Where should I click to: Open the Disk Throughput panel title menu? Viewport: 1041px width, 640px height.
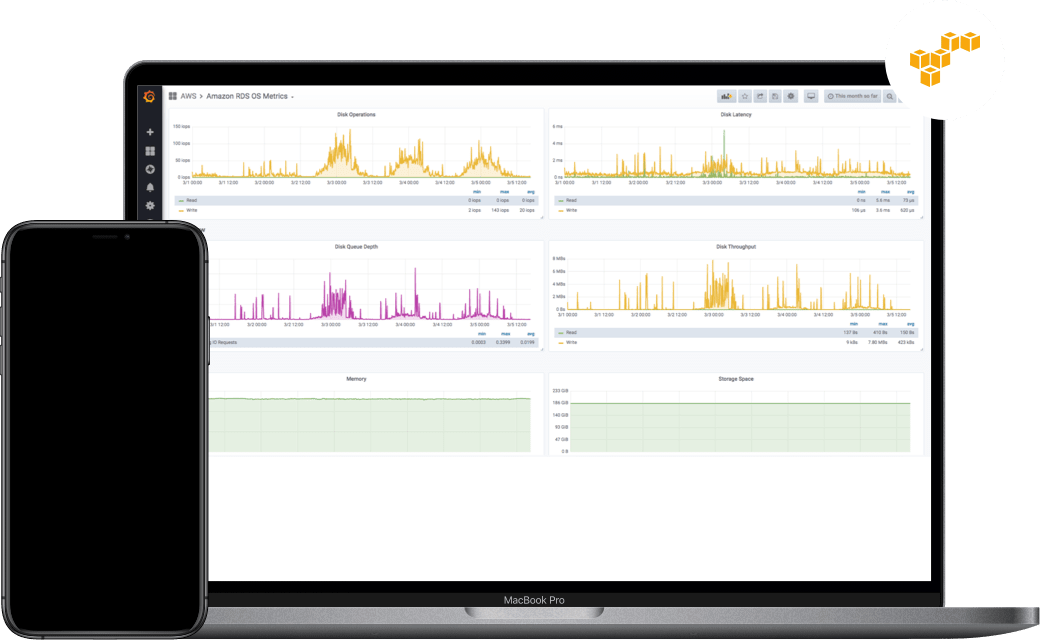(736, 247)
